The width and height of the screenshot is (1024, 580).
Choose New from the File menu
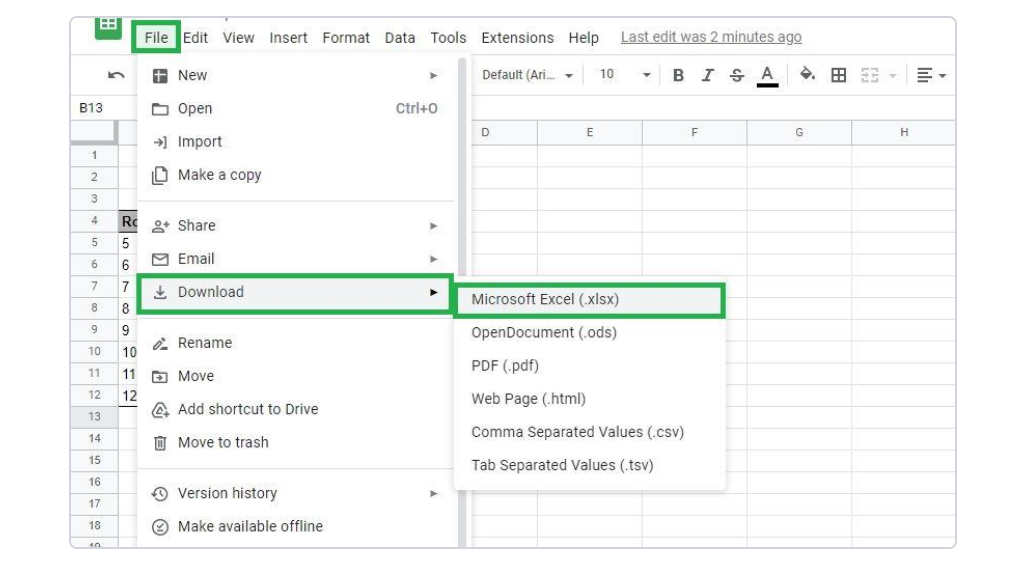(296, 76)
